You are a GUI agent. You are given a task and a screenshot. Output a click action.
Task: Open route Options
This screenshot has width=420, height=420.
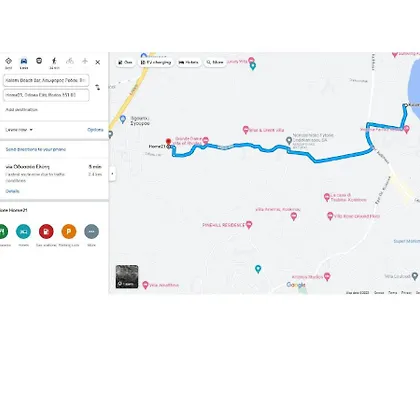95,130
